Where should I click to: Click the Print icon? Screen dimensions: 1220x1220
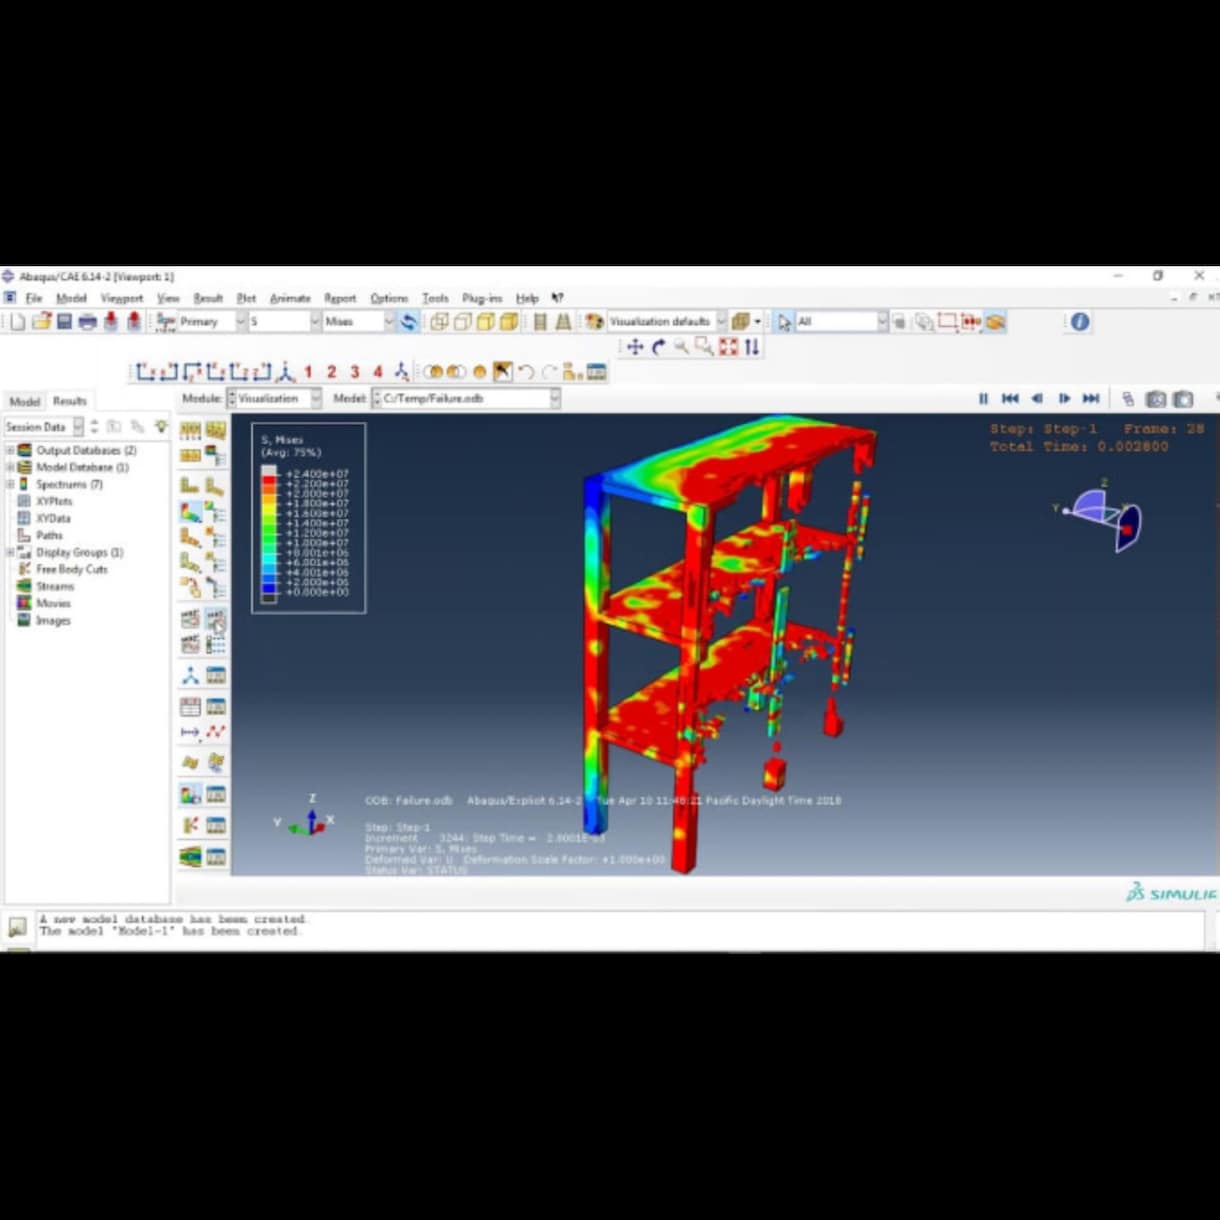click(87, 322)
